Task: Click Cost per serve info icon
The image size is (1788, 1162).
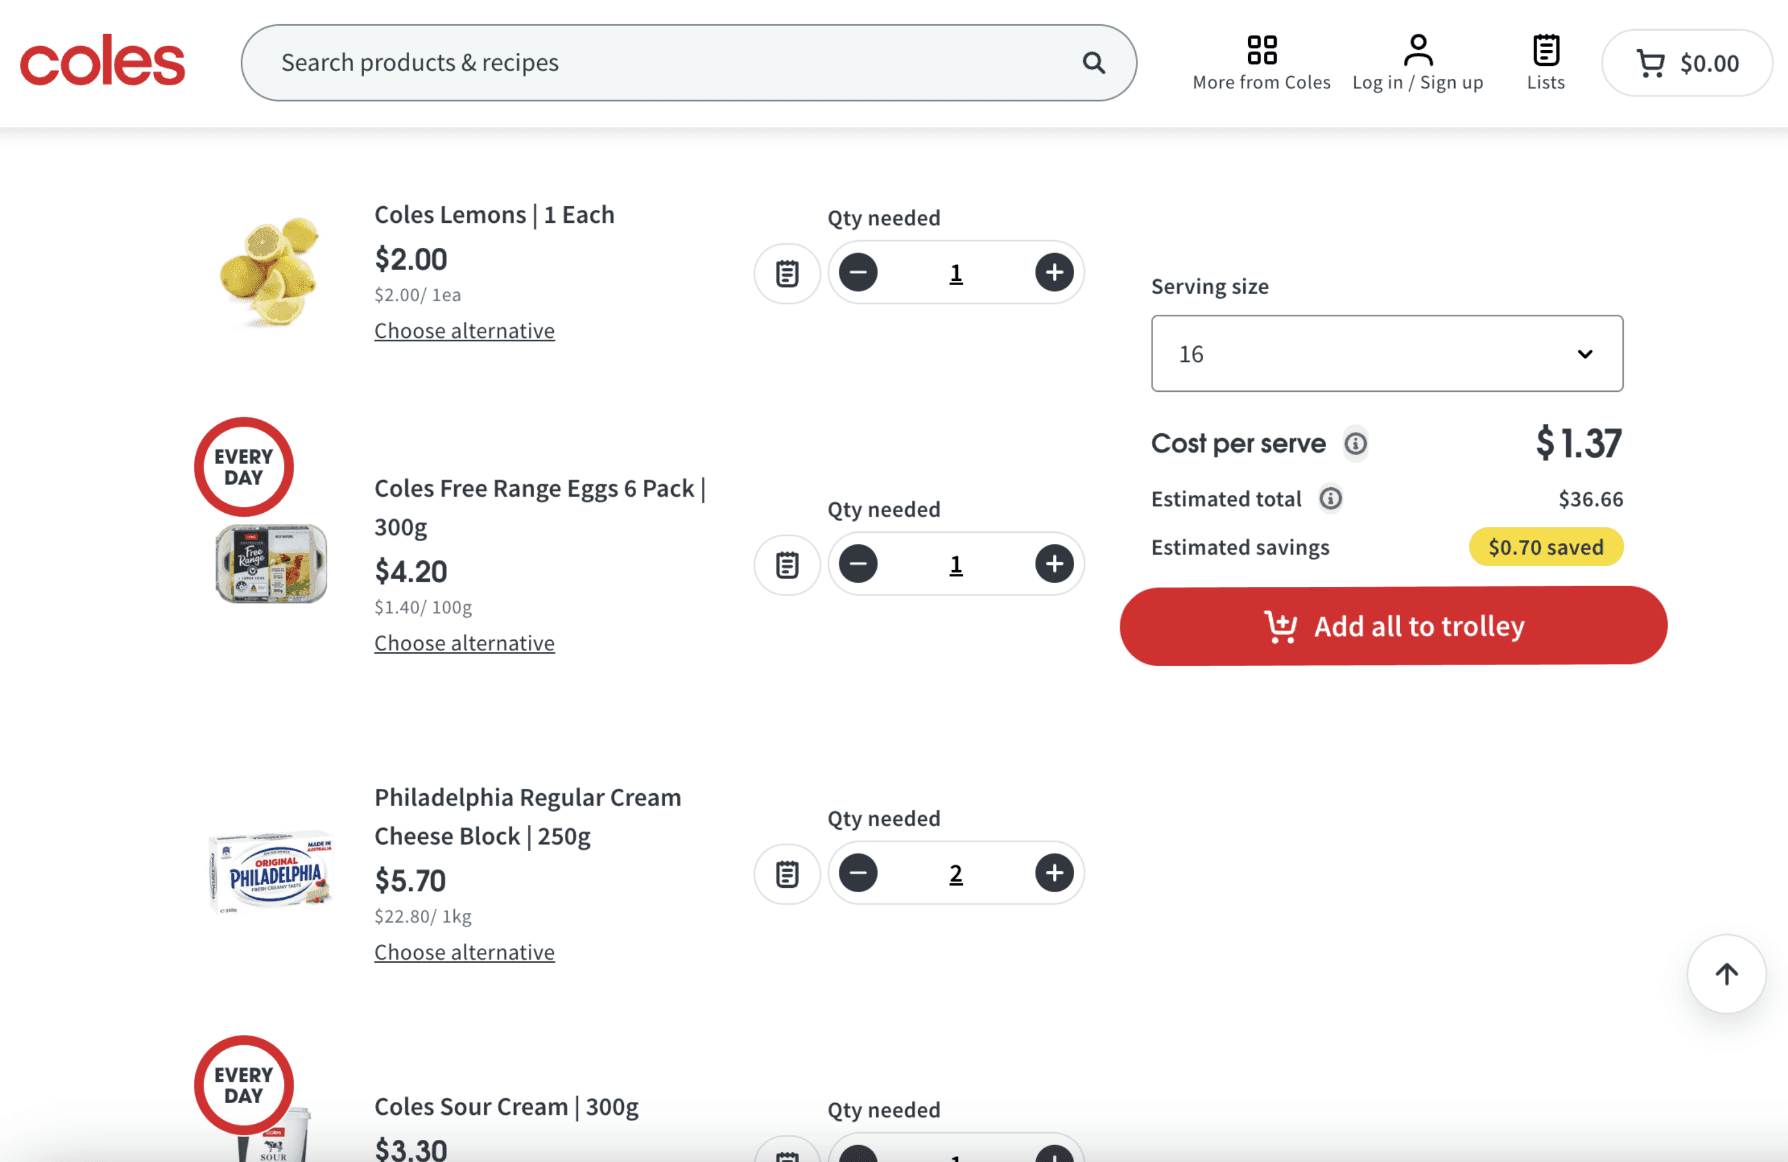Action: coord(1355,443)
